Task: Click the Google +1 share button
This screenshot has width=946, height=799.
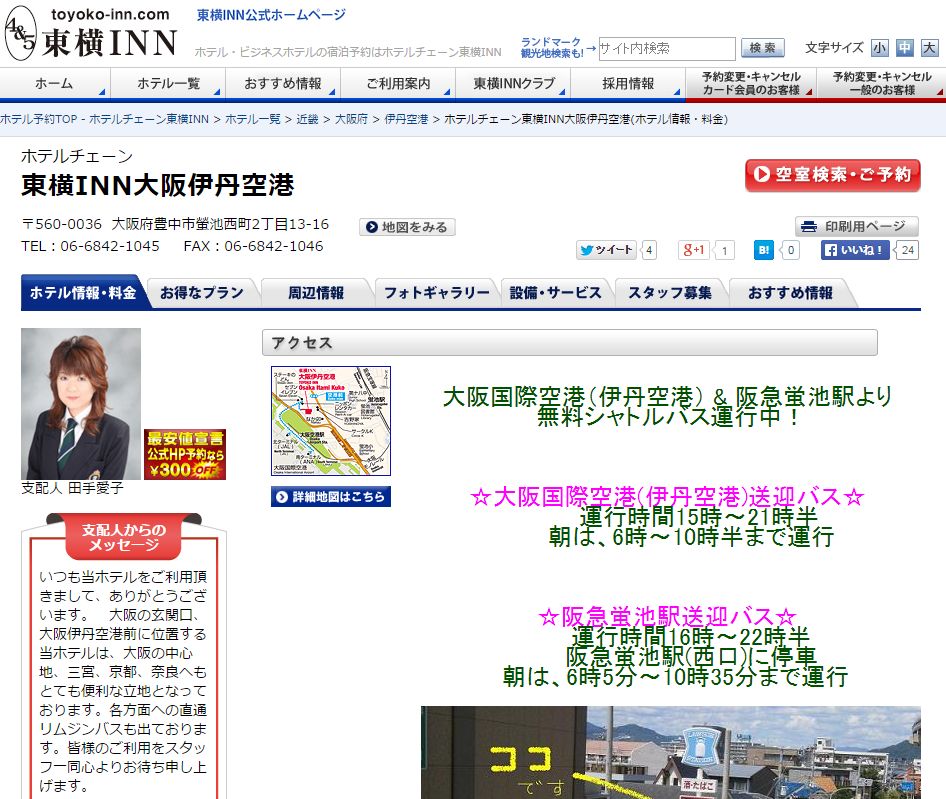Action: [694, 250]
